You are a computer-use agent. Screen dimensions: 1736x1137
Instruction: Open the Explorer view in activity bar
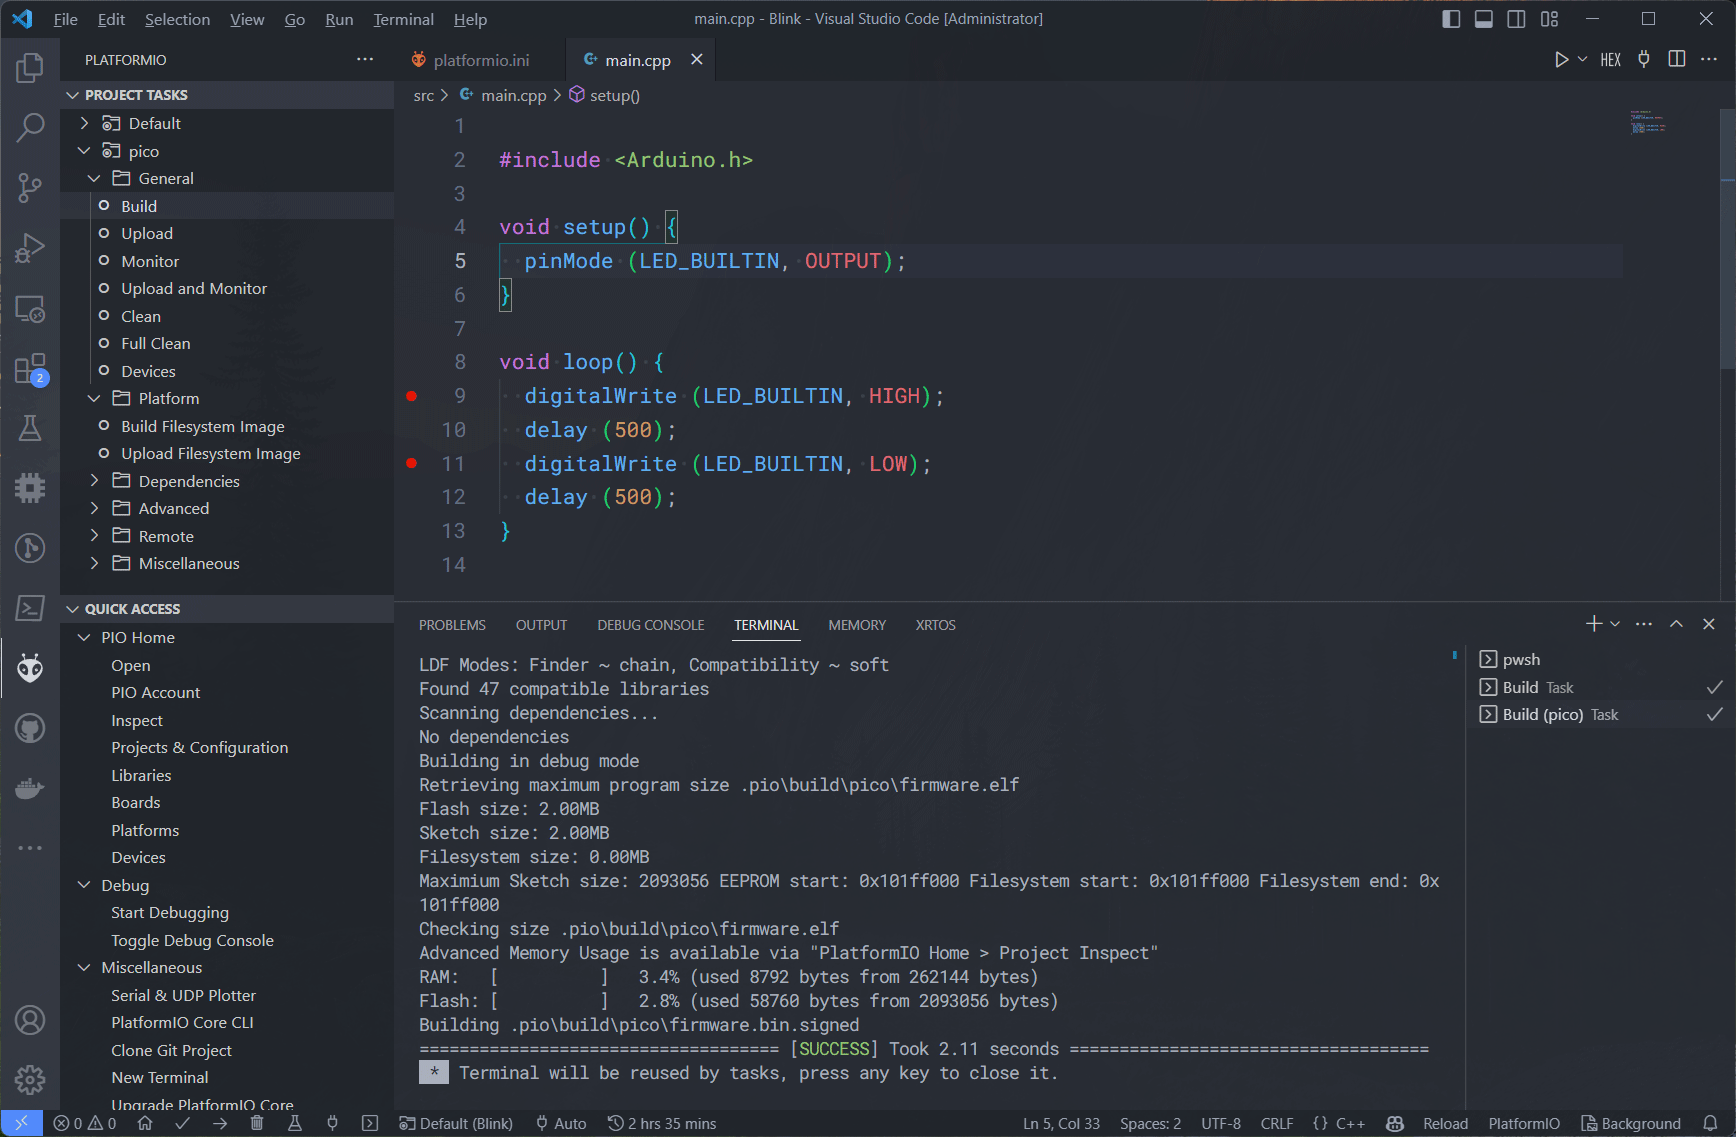pos(30,68)
